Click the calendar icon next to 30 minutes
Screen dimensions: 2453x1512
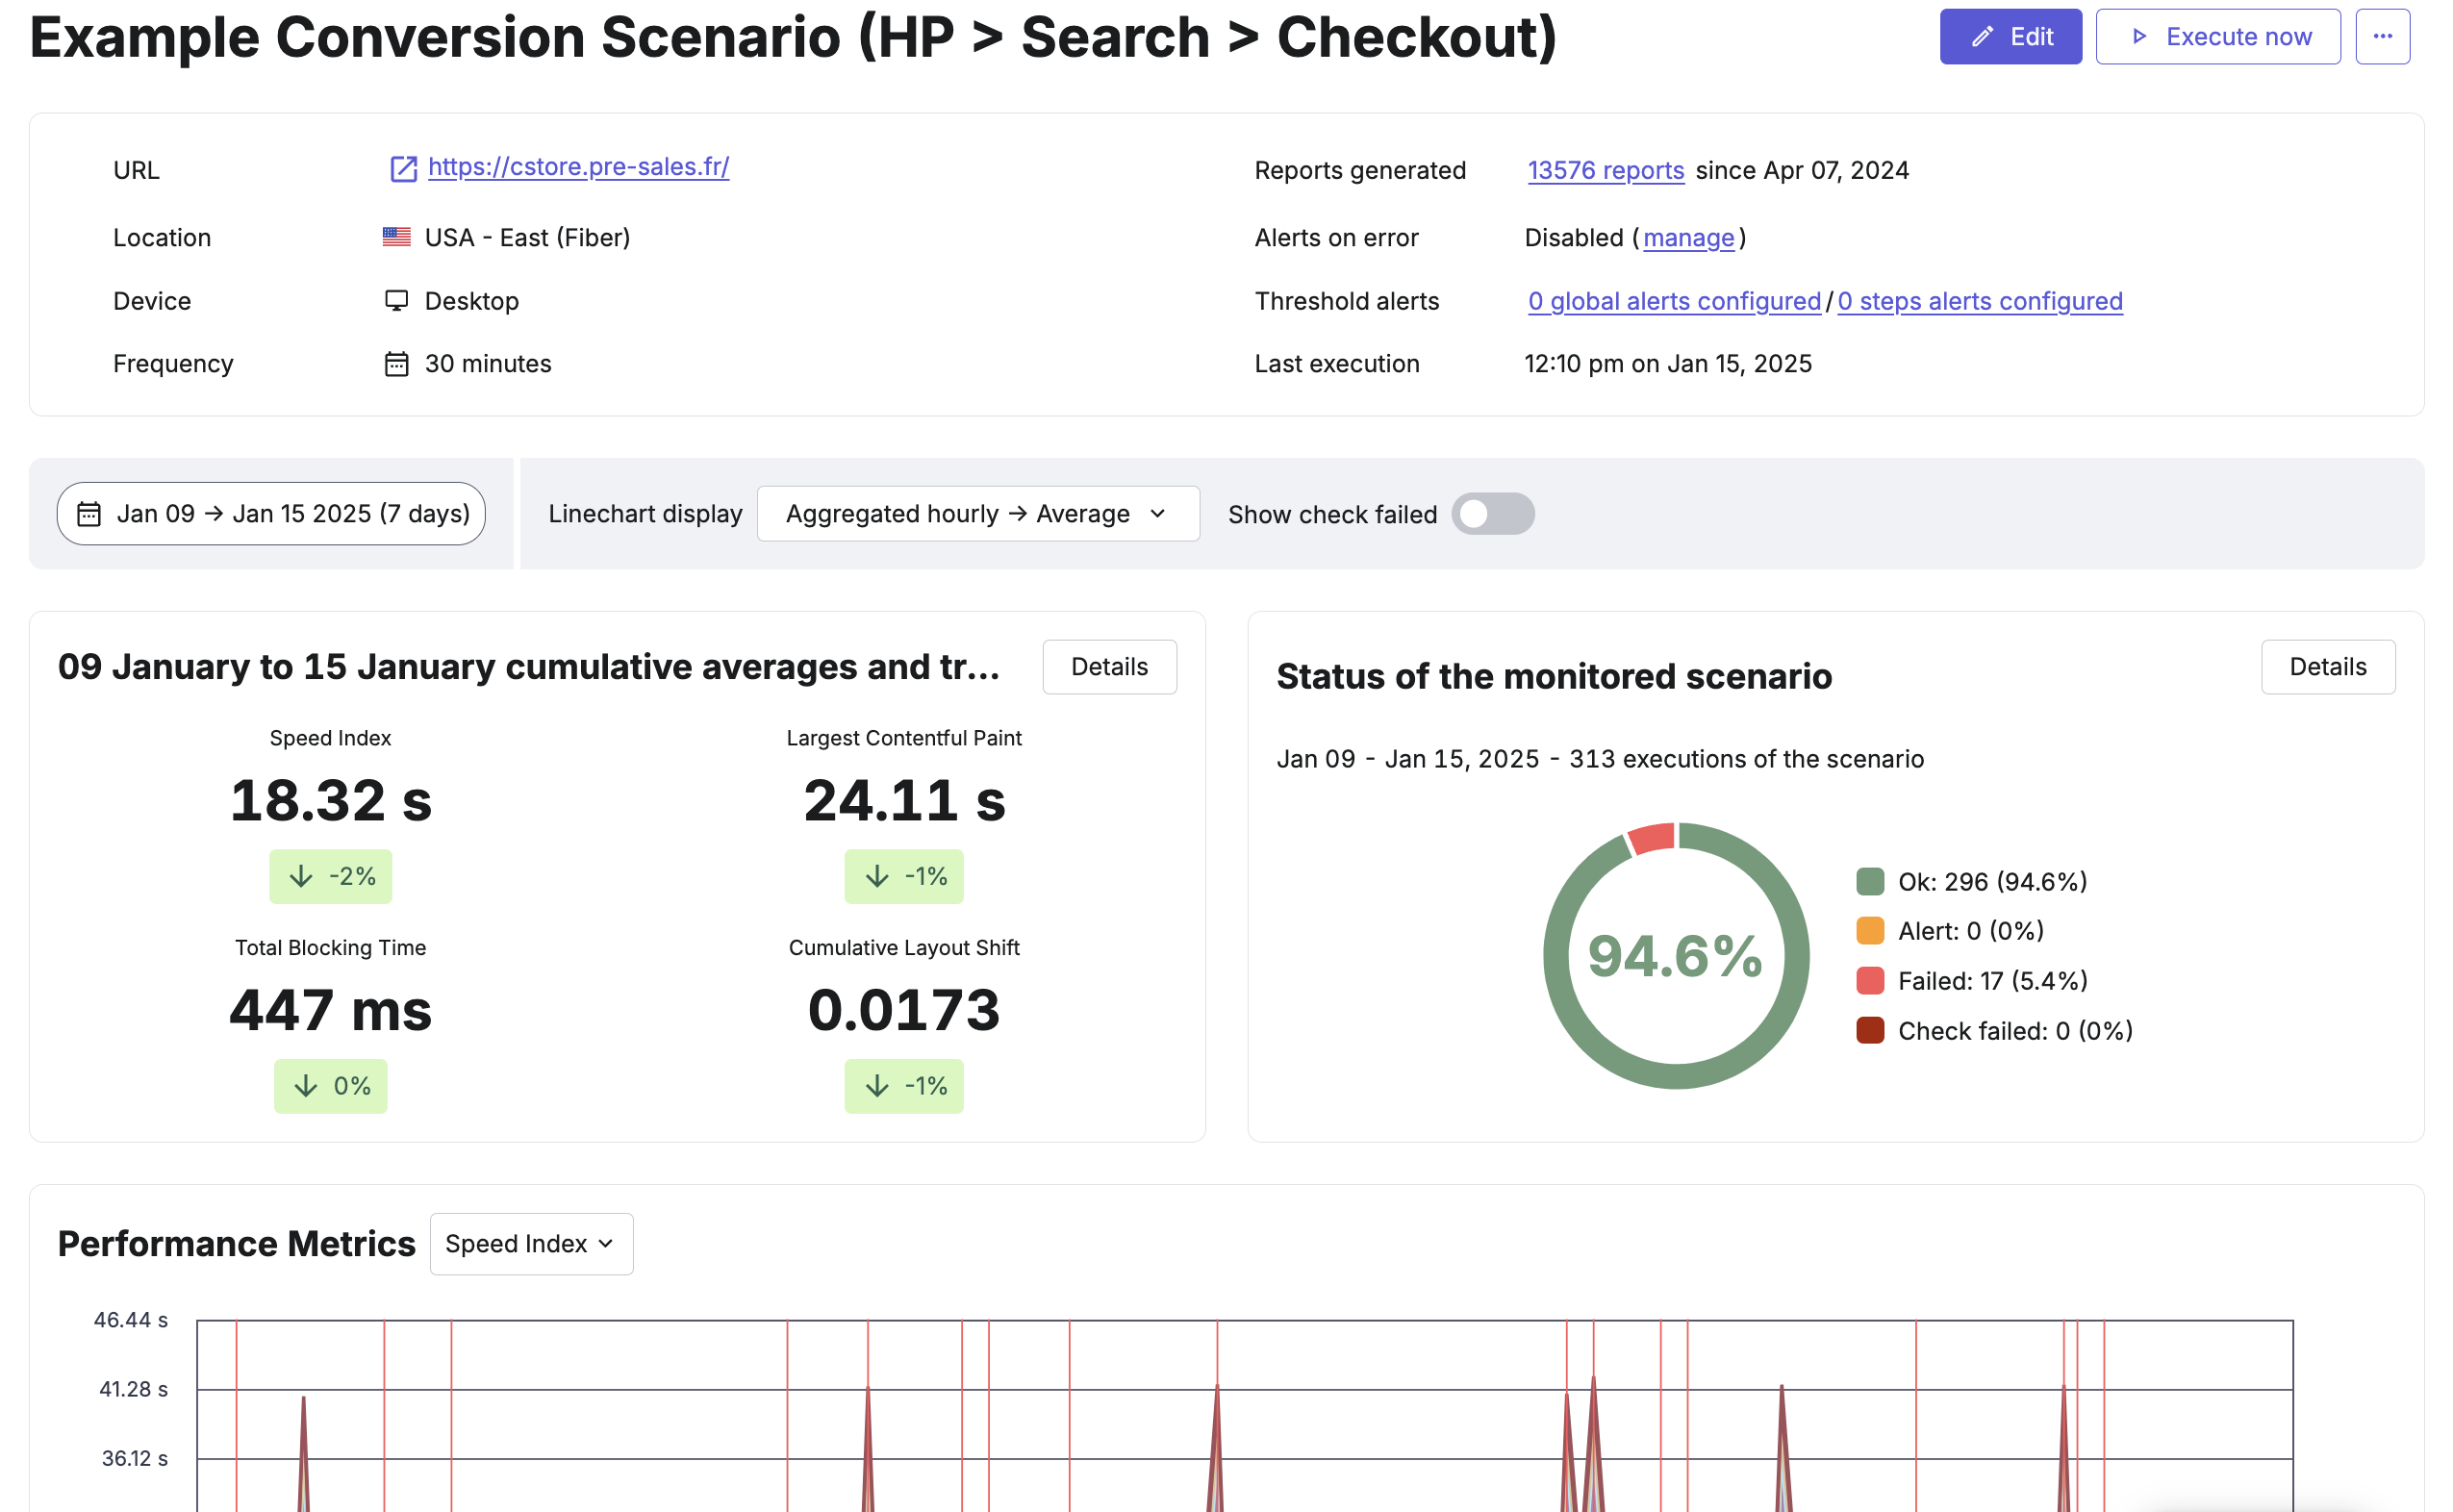pyautogui.click(x=397, y=364)
